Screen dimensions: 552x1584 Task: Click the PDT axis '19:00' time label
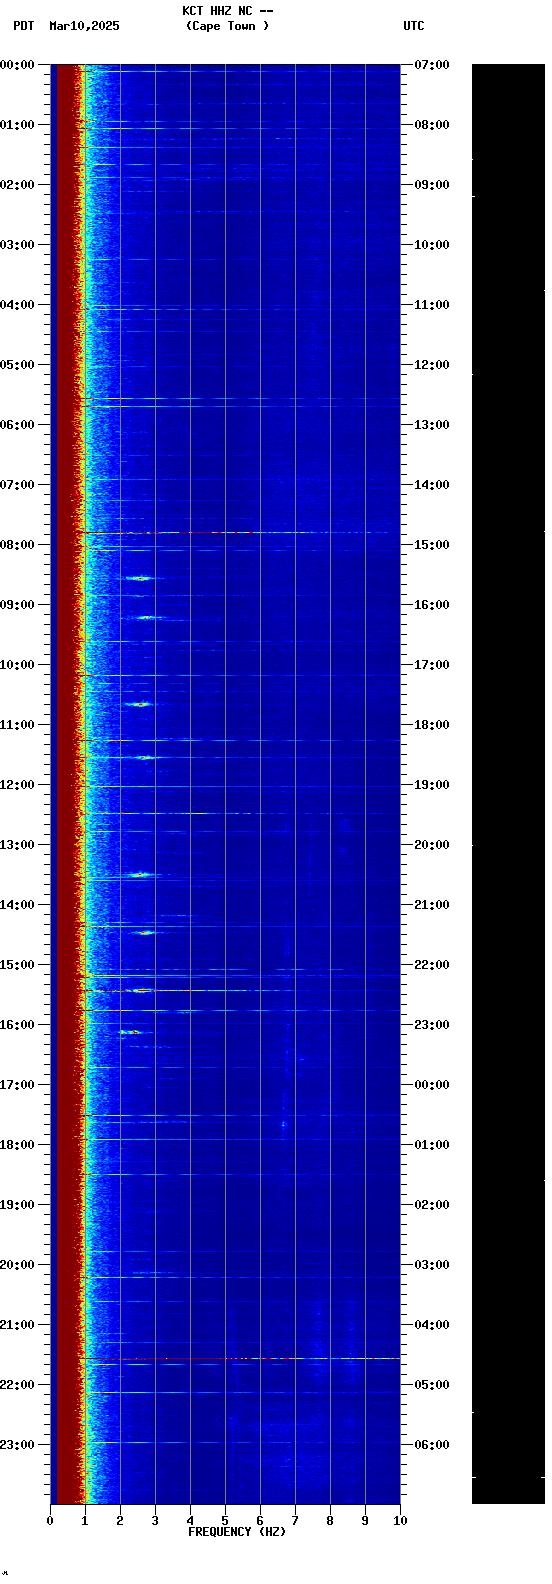pos(17,1205)
